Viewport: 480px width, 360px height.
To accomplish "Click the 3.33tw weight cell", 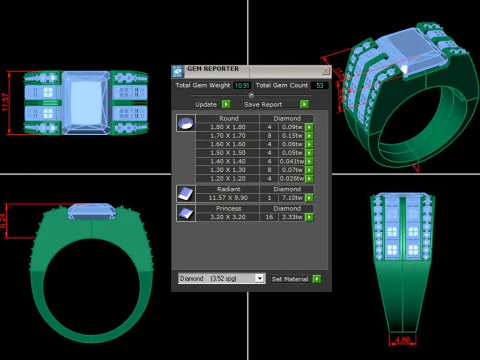I will (292, 217).
